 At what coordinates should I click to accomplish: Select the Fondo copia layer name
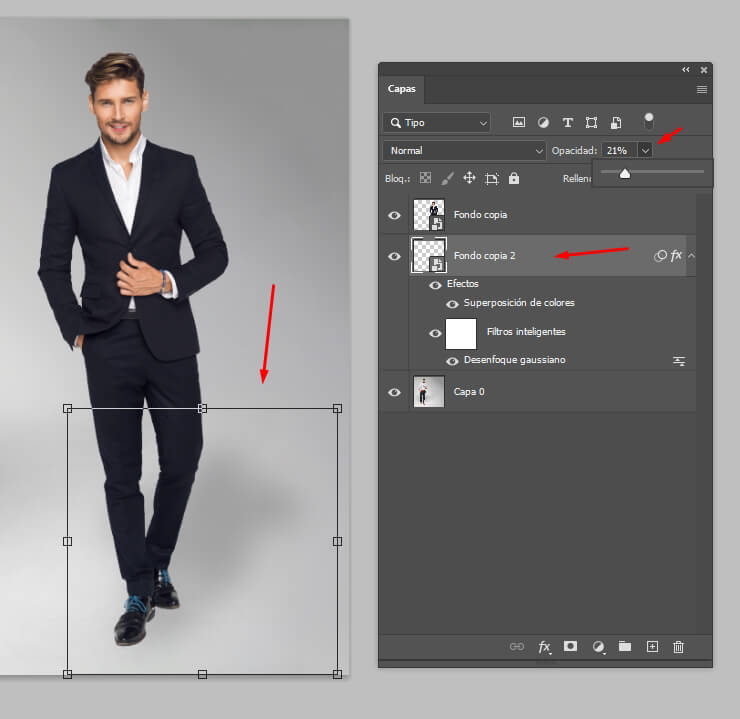[480, 215]
